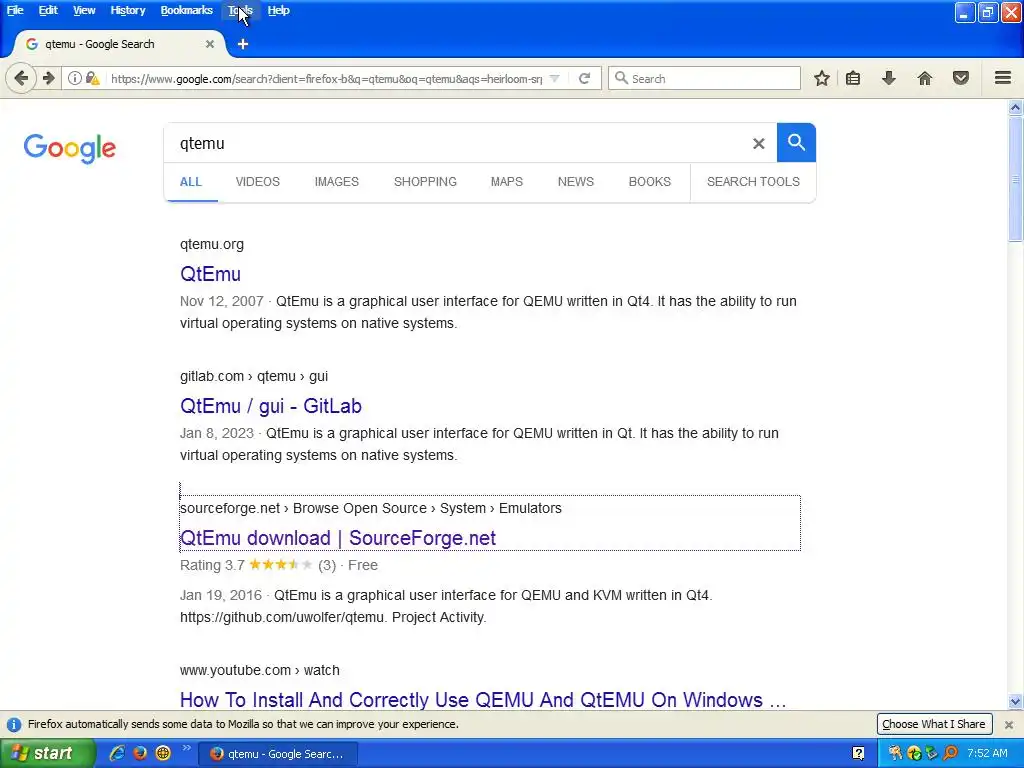1024x768 pixels.
Task: Switch to the VIDEOS results tab
Action: (x=257, y=182)
